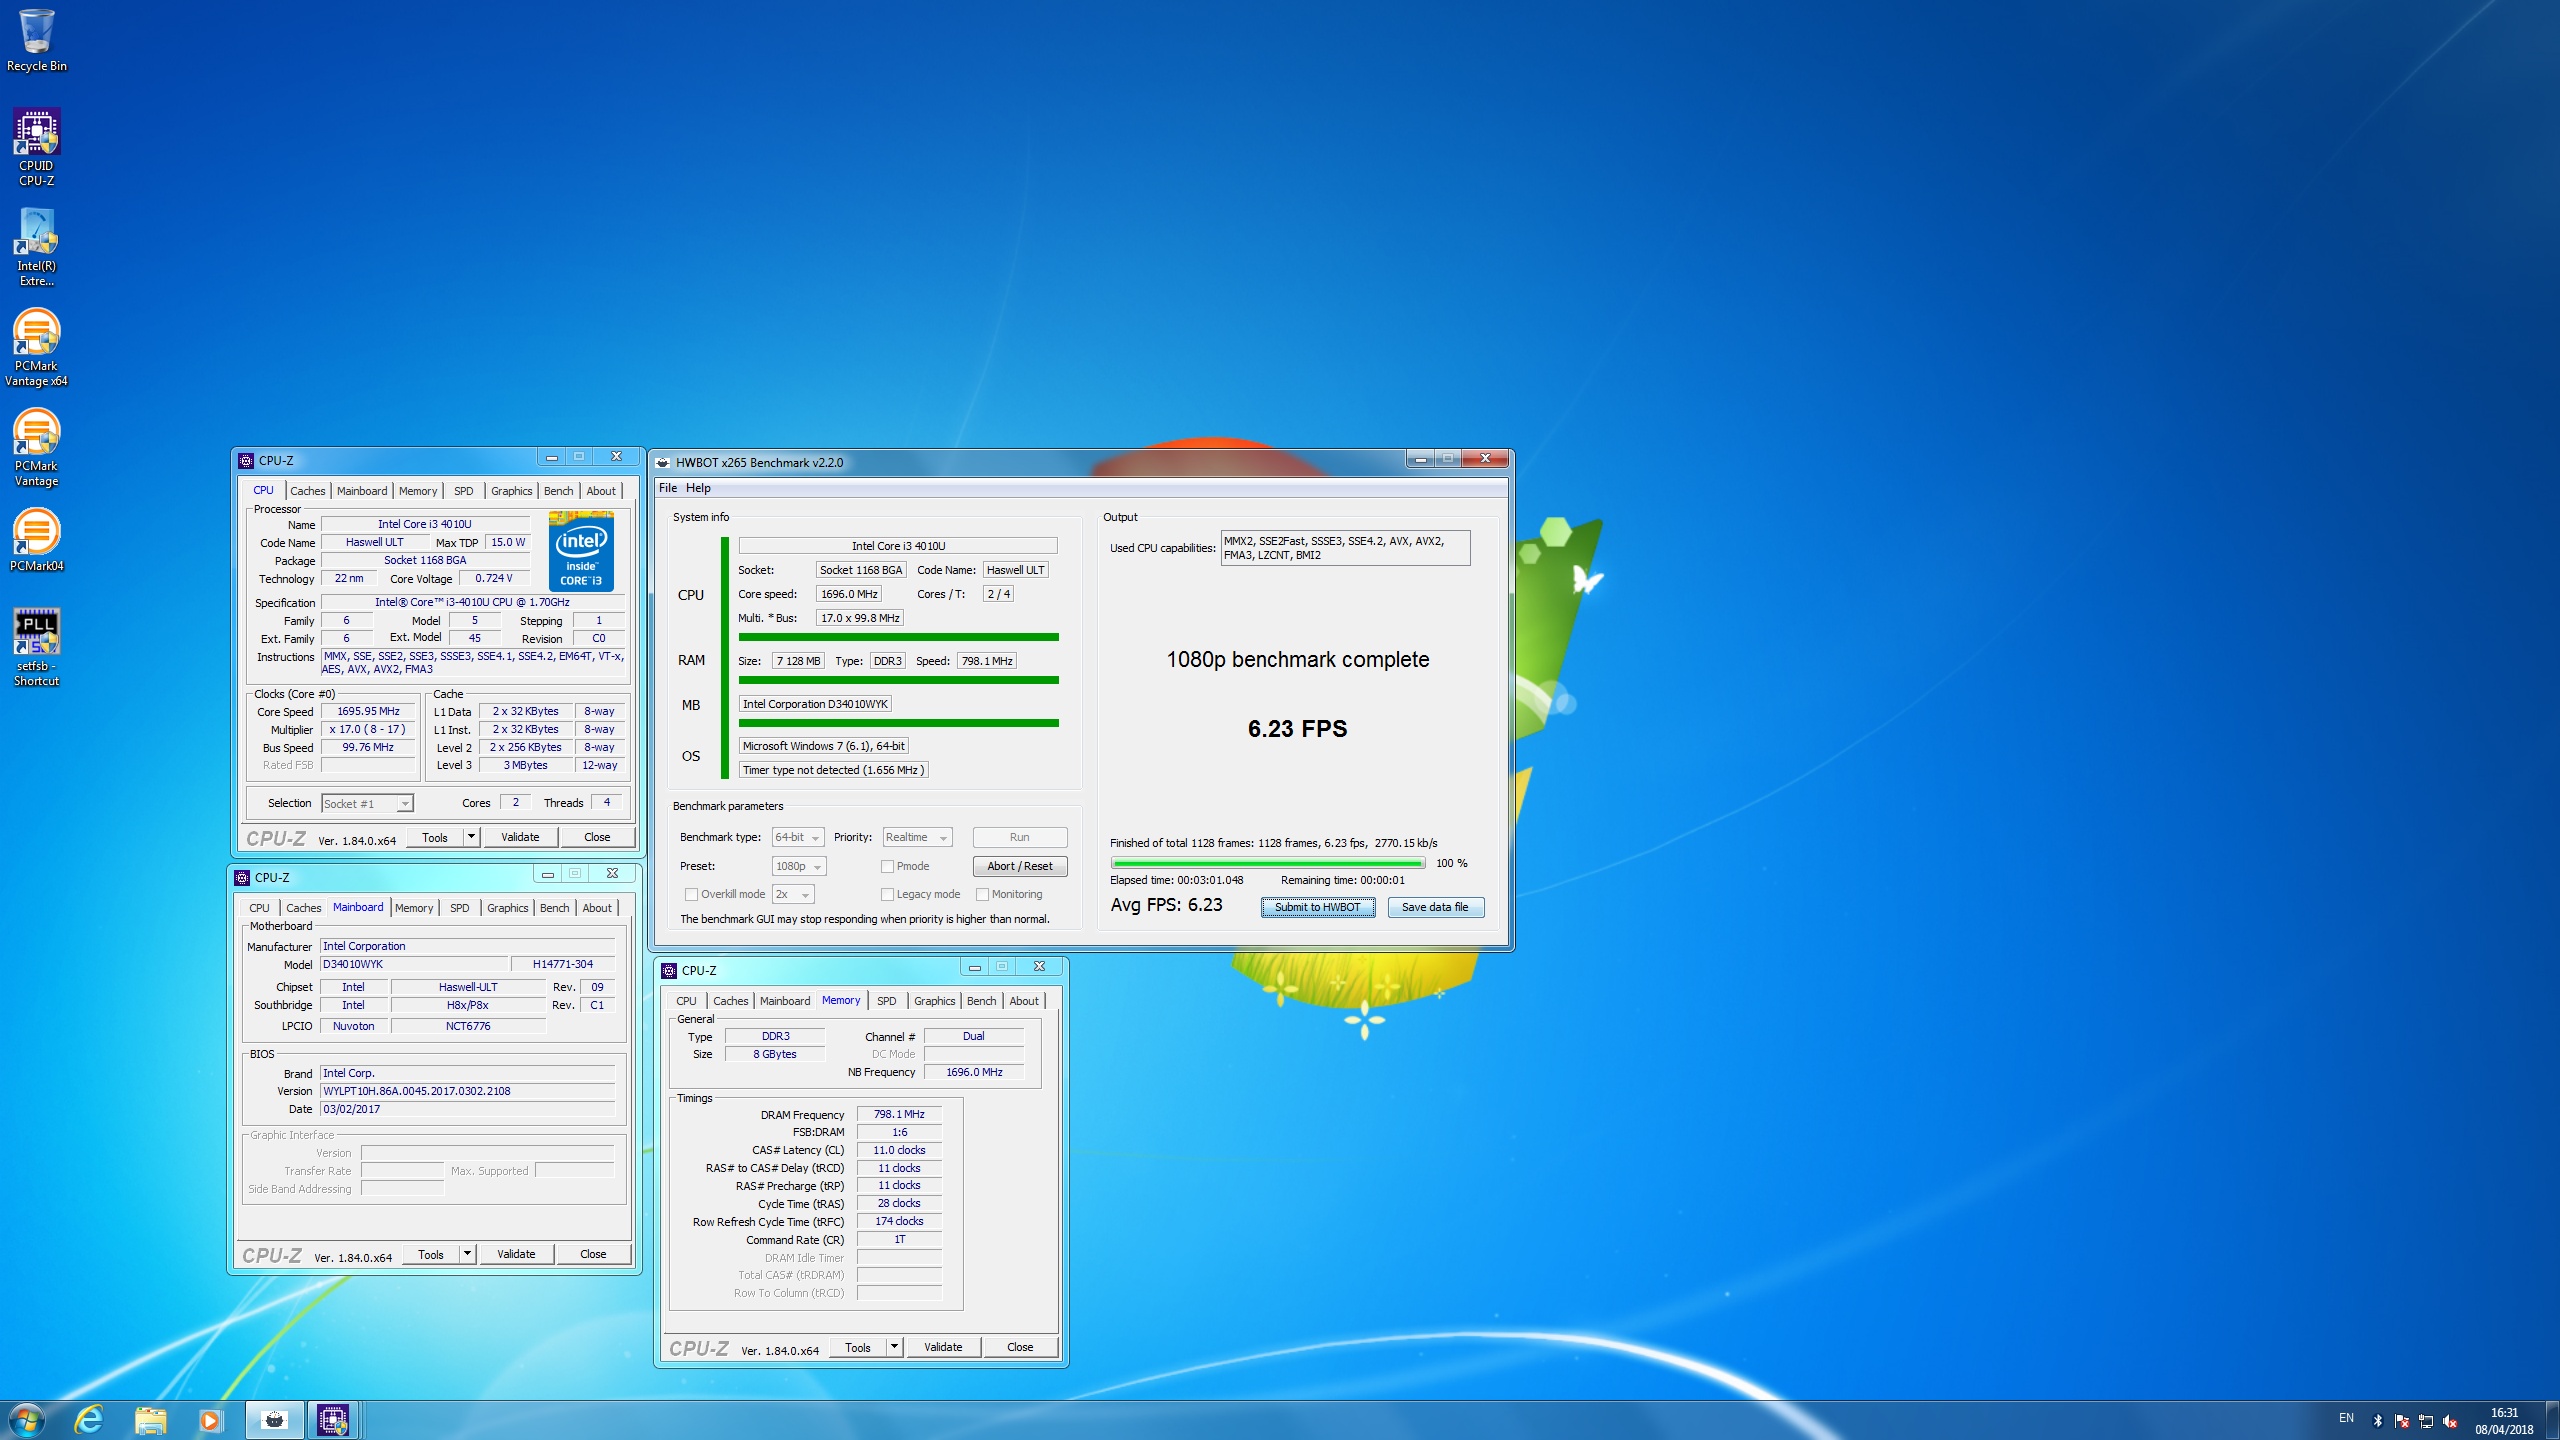This screenshot has height=1440, width=2560.
Task: Open Intel Extreme Tuning desktop shortcut
Action: click(36, 247)
